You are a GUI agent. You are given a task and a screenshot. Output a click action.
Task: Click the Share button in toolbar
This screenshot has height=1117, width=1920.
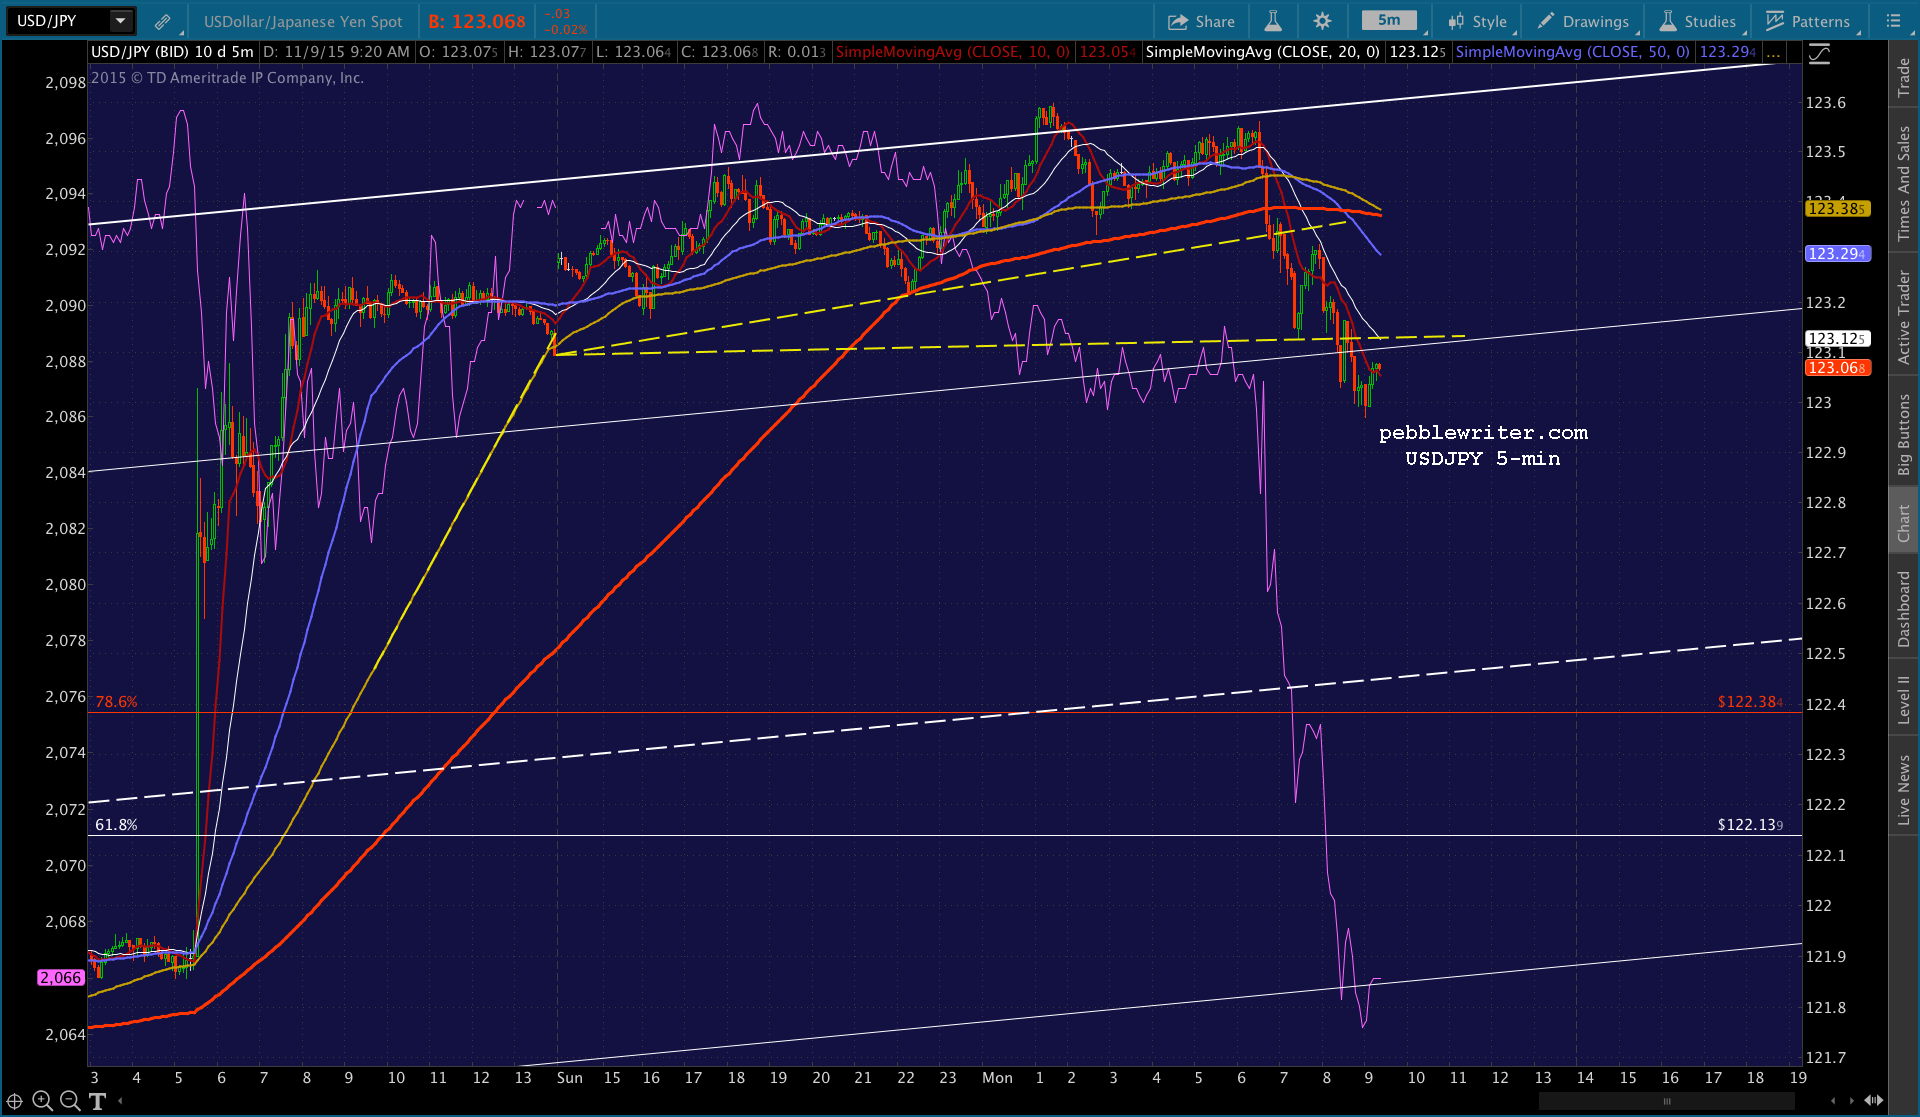tap(1201, 21)
